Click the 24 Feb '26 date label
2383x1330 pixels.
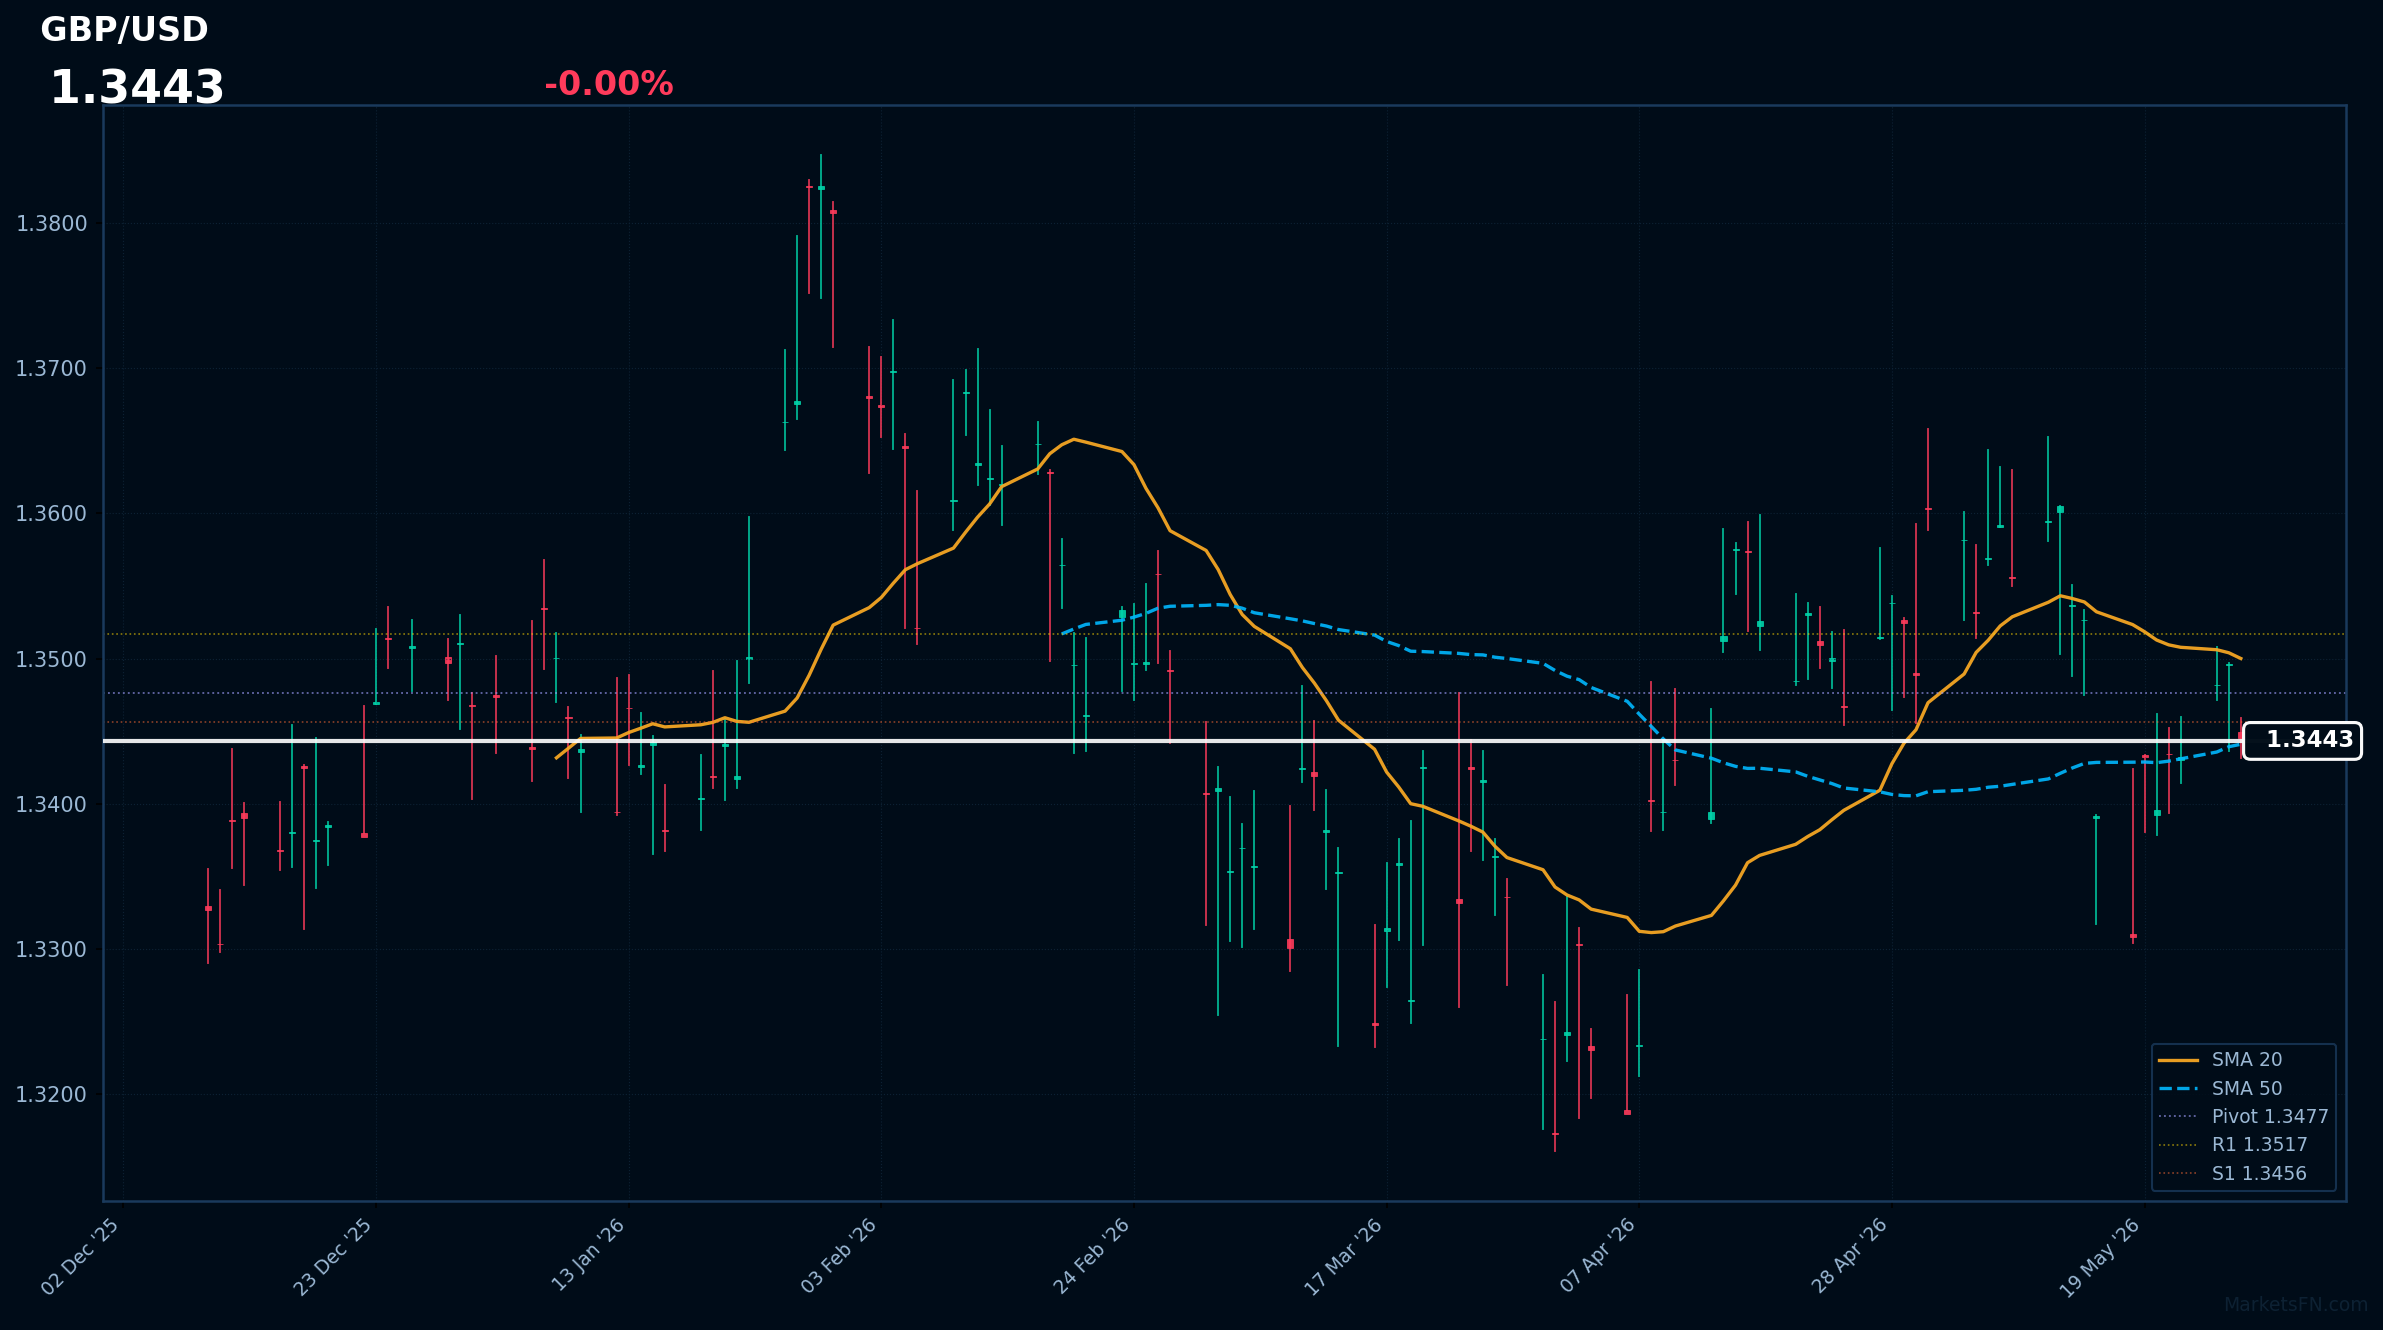(x=1092, y=1257)
